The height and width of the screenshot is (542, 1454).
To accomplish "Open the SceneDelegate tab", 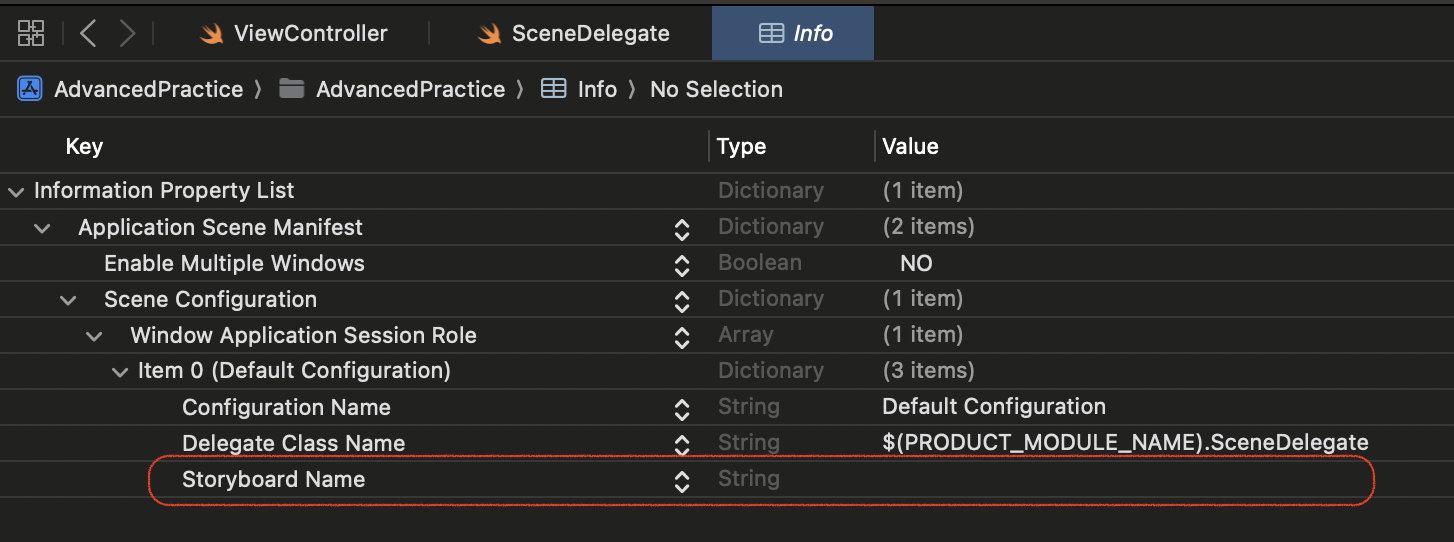I will point(590,33).
